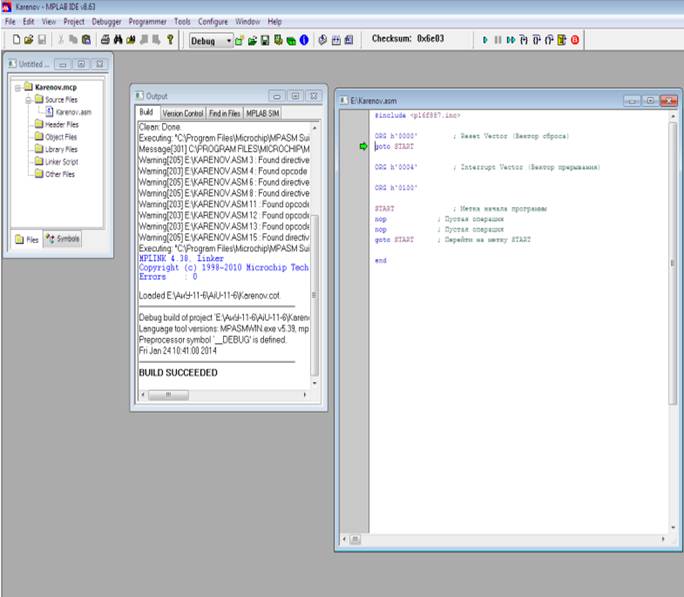This screenshot has height=597, width=684.
Task: Click the Output window horizontal scrollbar thumb
Action: 168,395
